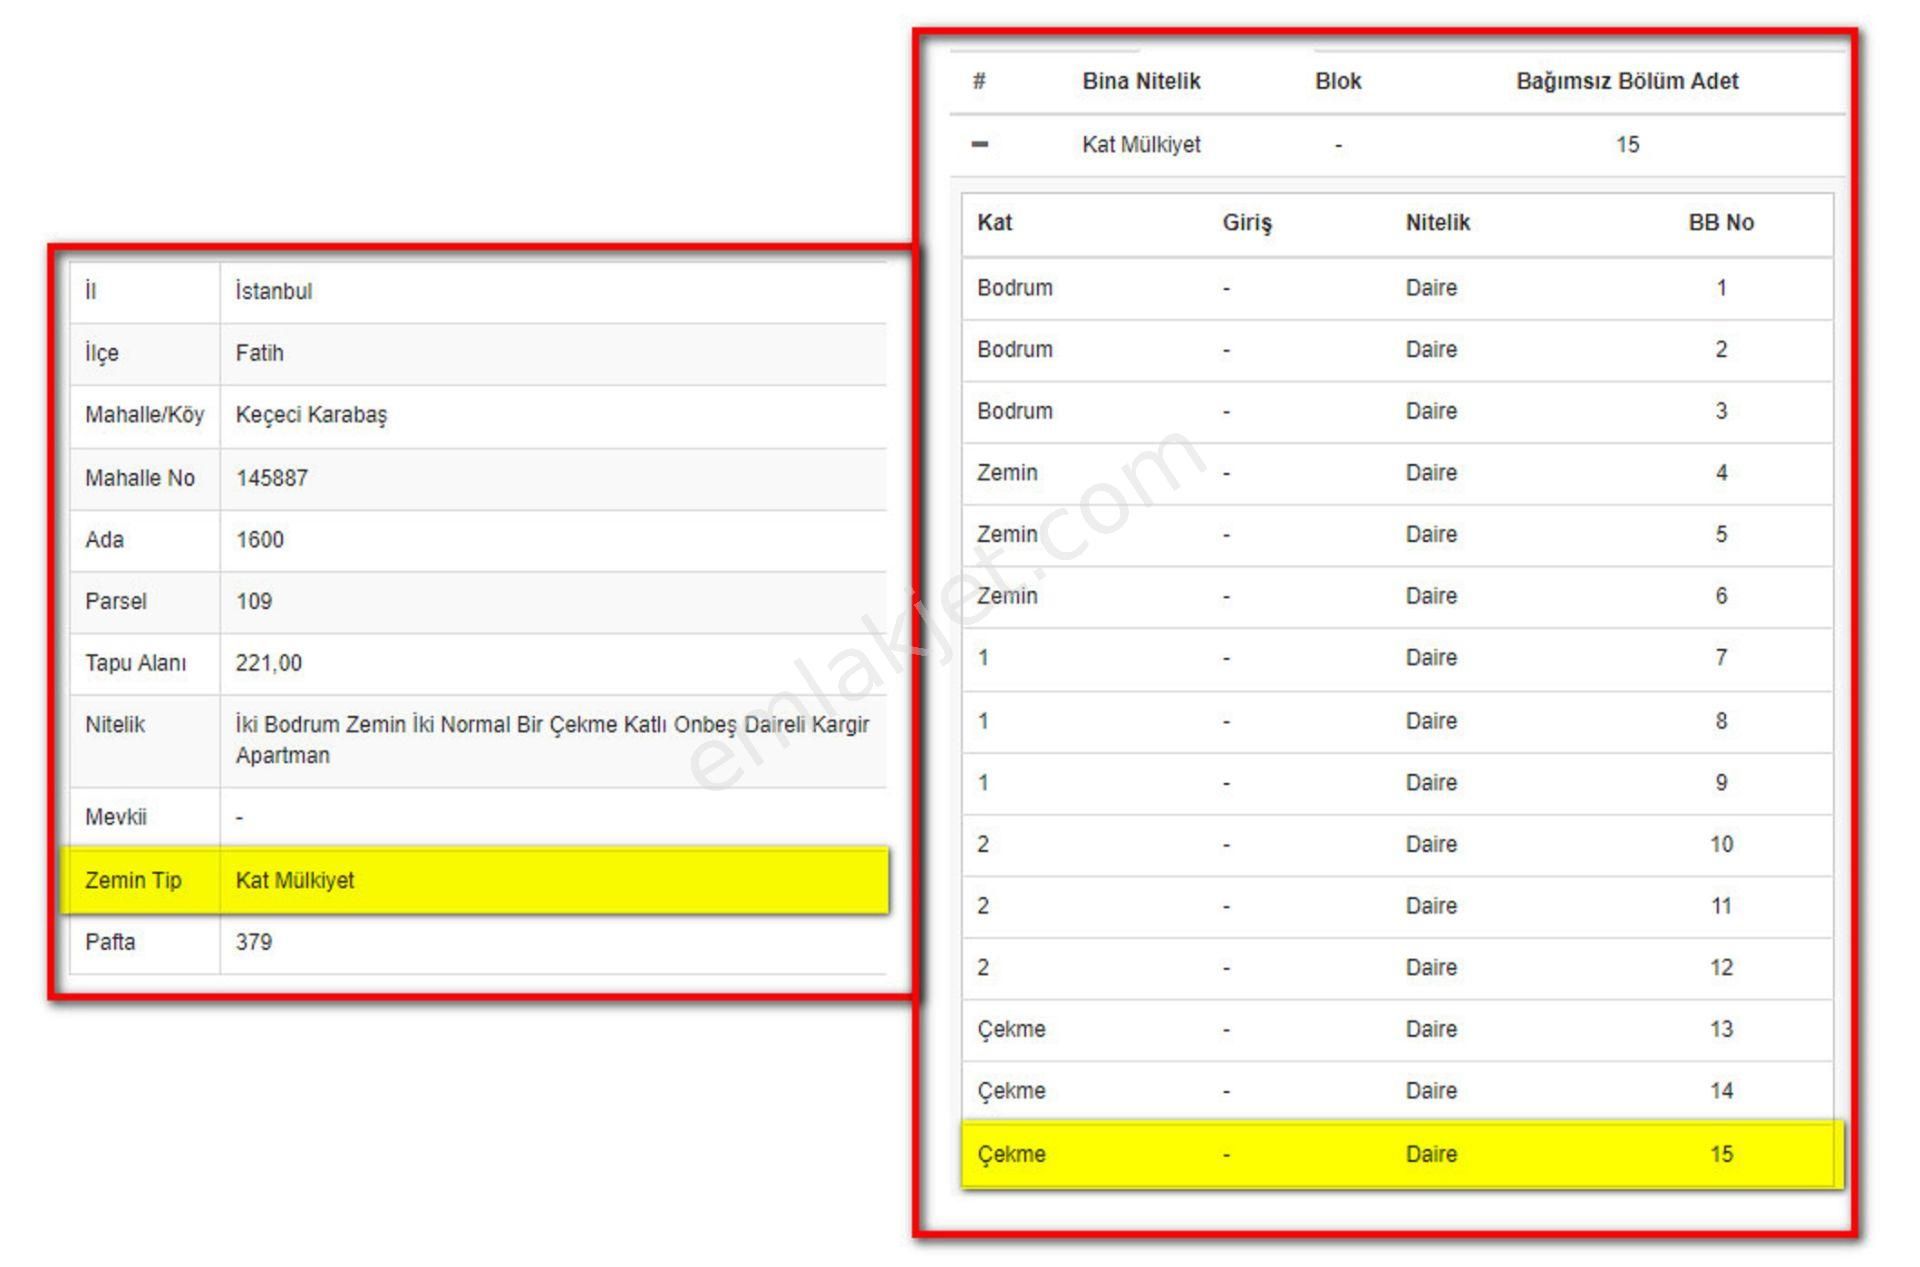Click the Bina Nitelik column header
This screenshot has height=1267, width=1920.
(x=1140, y=81)
